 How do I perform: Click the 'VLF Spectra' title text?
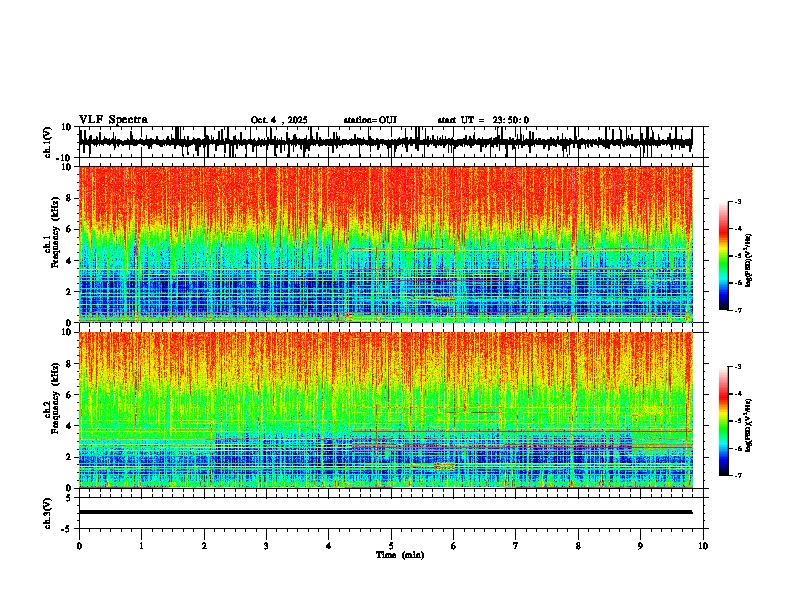pos(113,120)
